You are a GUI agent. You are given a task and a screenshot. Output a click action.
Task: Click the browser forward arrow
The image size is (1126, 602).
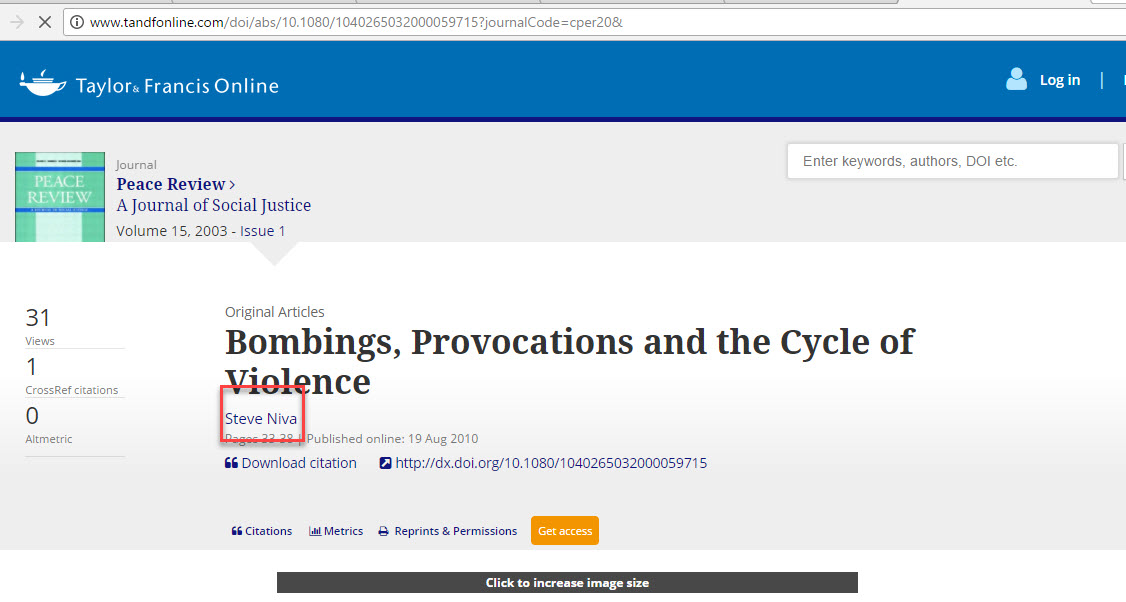pyautogui.click(x=16, y=22)
